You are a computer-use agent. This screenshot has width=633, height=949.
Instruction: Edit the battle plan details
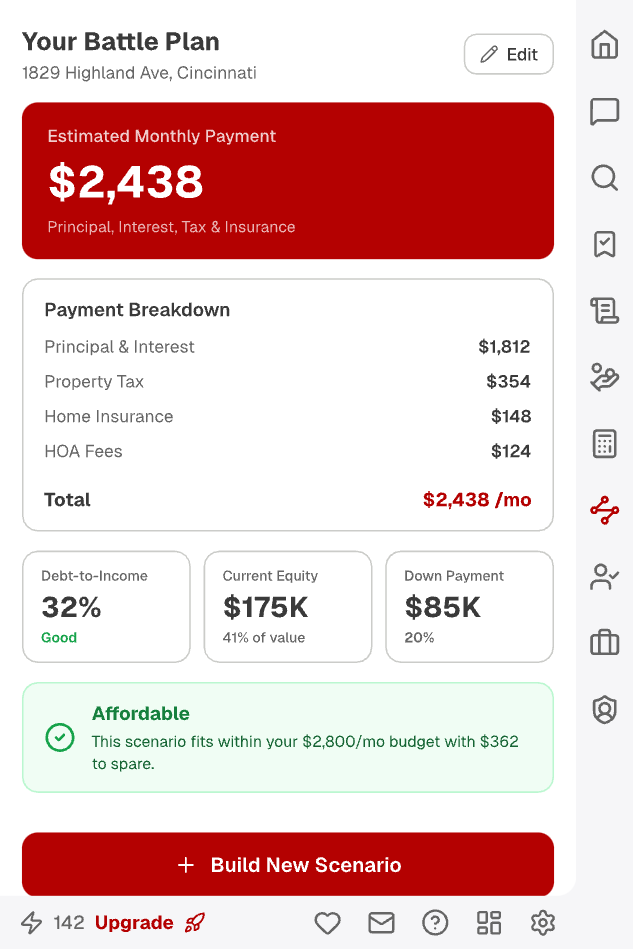[508, 54]
